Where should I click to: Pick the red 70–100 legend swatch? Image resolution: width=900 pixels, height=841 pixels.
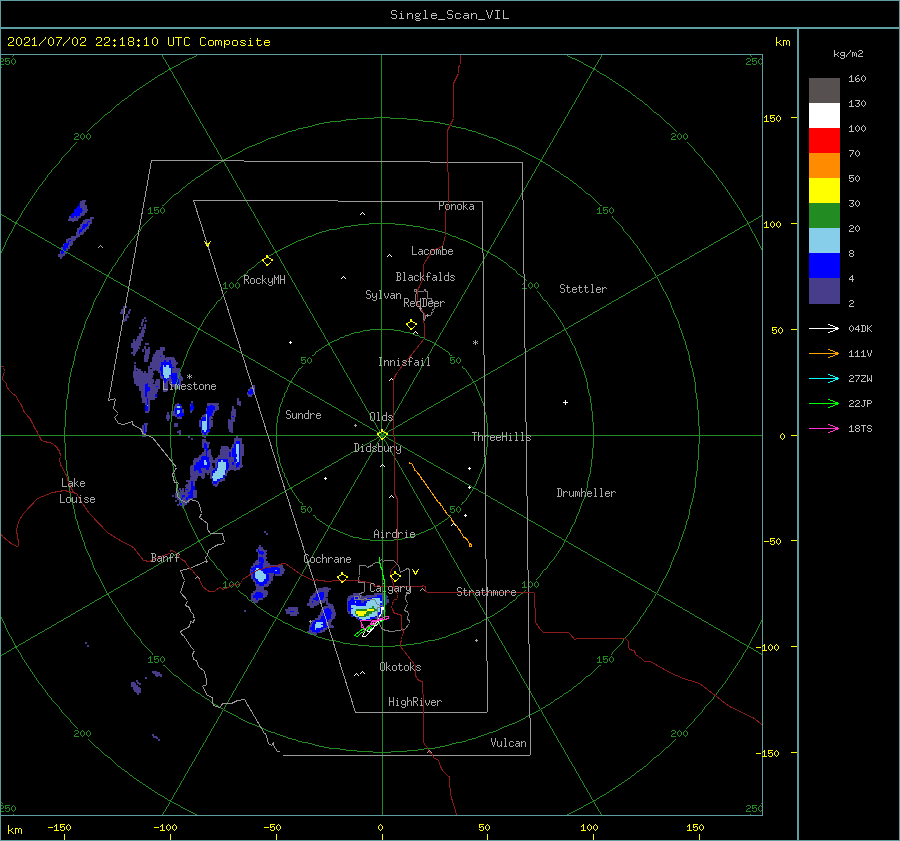tap(824, 141)
